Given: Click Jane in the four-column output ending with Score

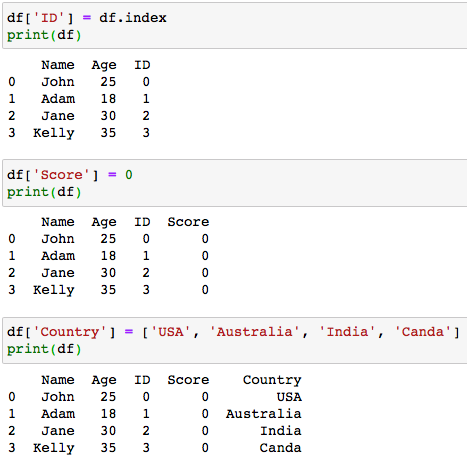Looking at the screenshot, I should click(58, 273).
